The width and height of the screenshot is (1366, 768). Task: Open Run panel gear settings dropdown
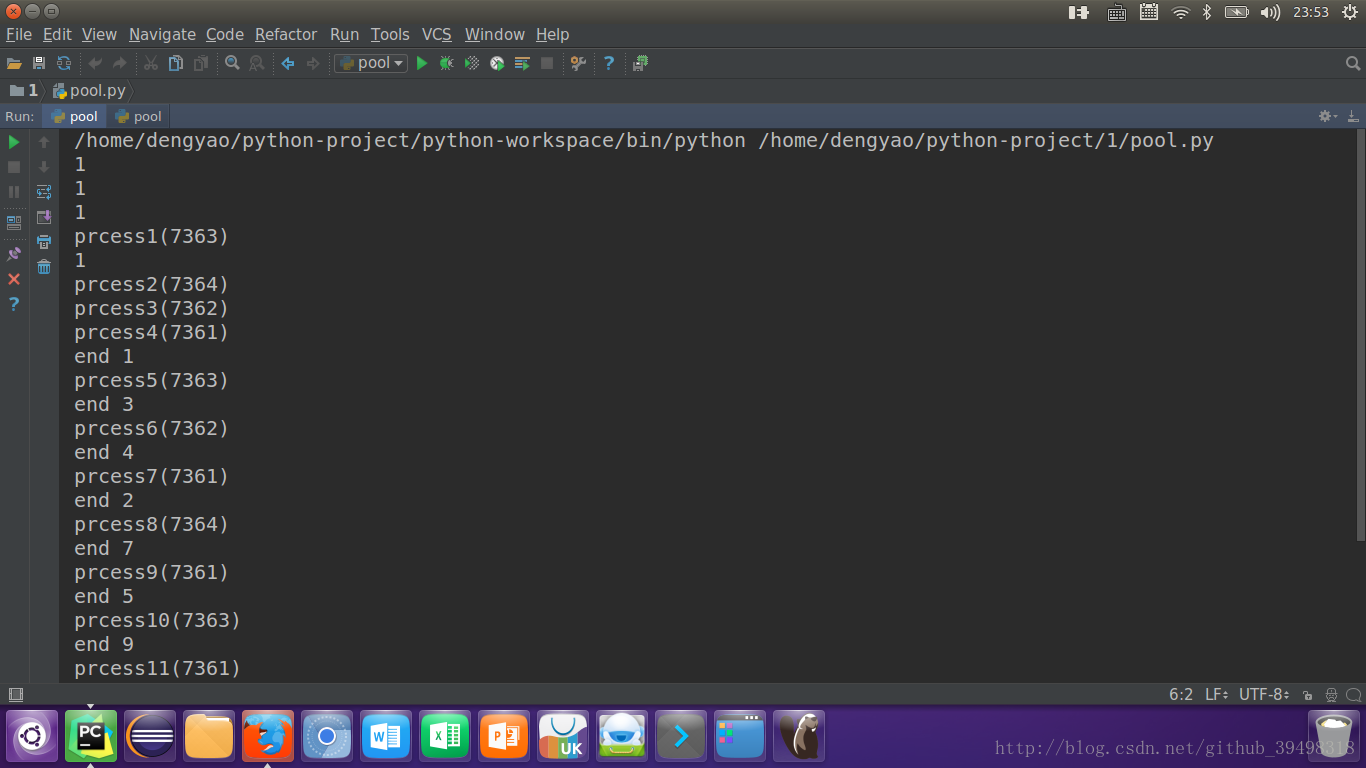[1328, 116]
